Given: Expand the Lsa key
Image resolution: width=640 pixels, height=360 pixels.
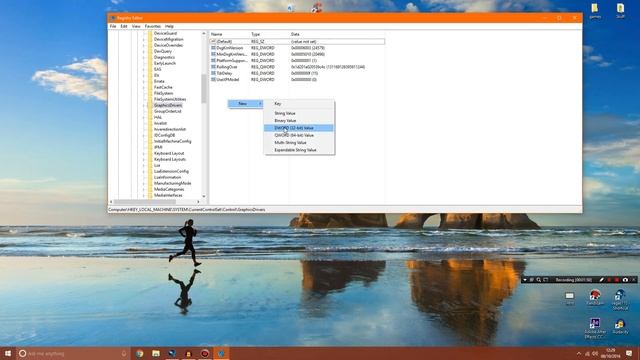Looking at the screenshot, I should (144, 165).
